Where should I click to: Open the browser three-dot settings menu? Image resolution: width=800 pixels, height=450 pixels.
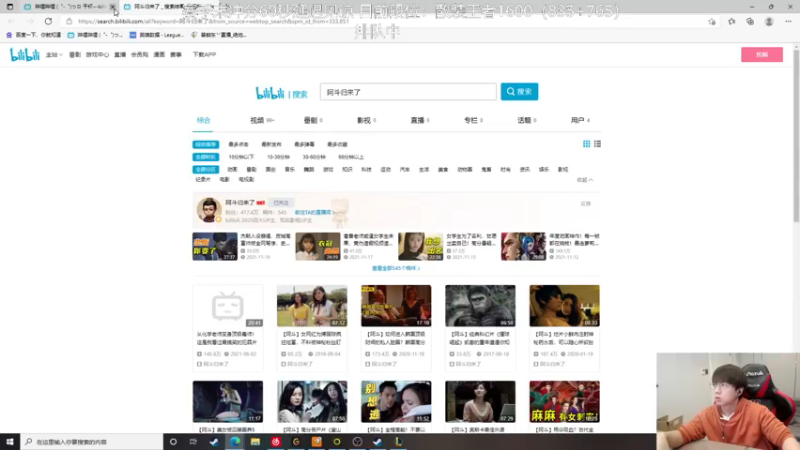coord(788,21)
